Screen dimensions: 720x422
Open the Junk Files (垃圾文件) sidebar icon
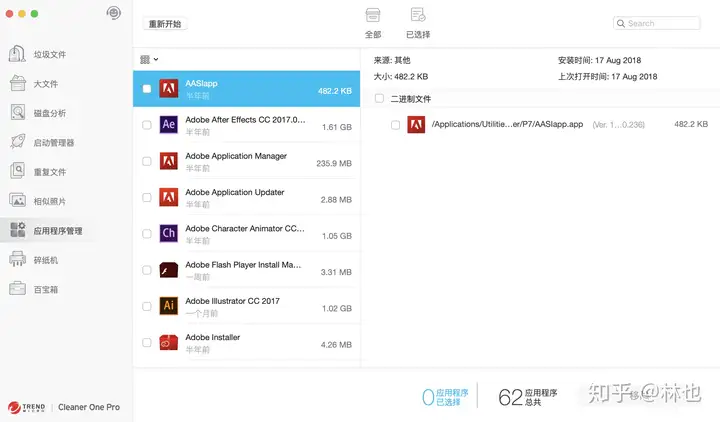point(17,54)
